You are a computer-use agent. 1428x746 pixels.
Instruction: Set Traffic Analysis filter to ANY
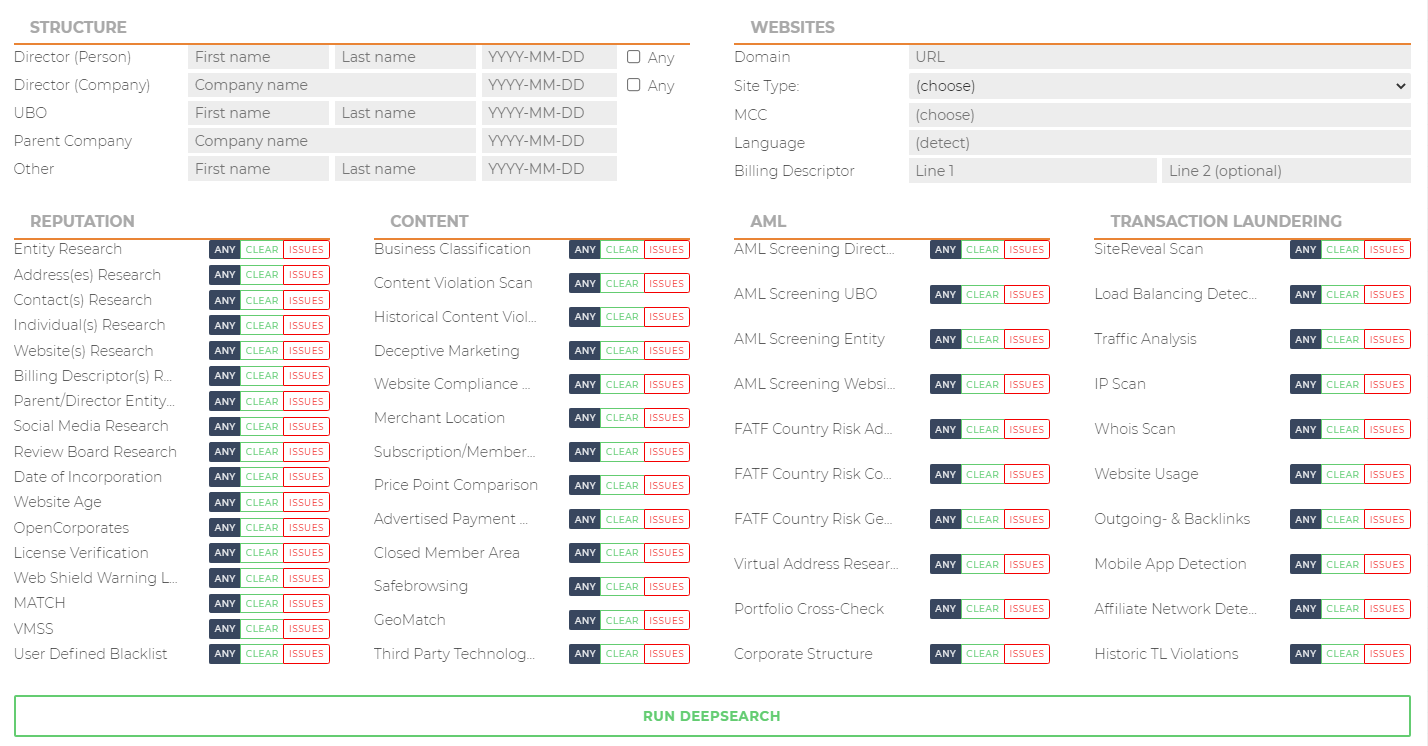click(1306, 339)
